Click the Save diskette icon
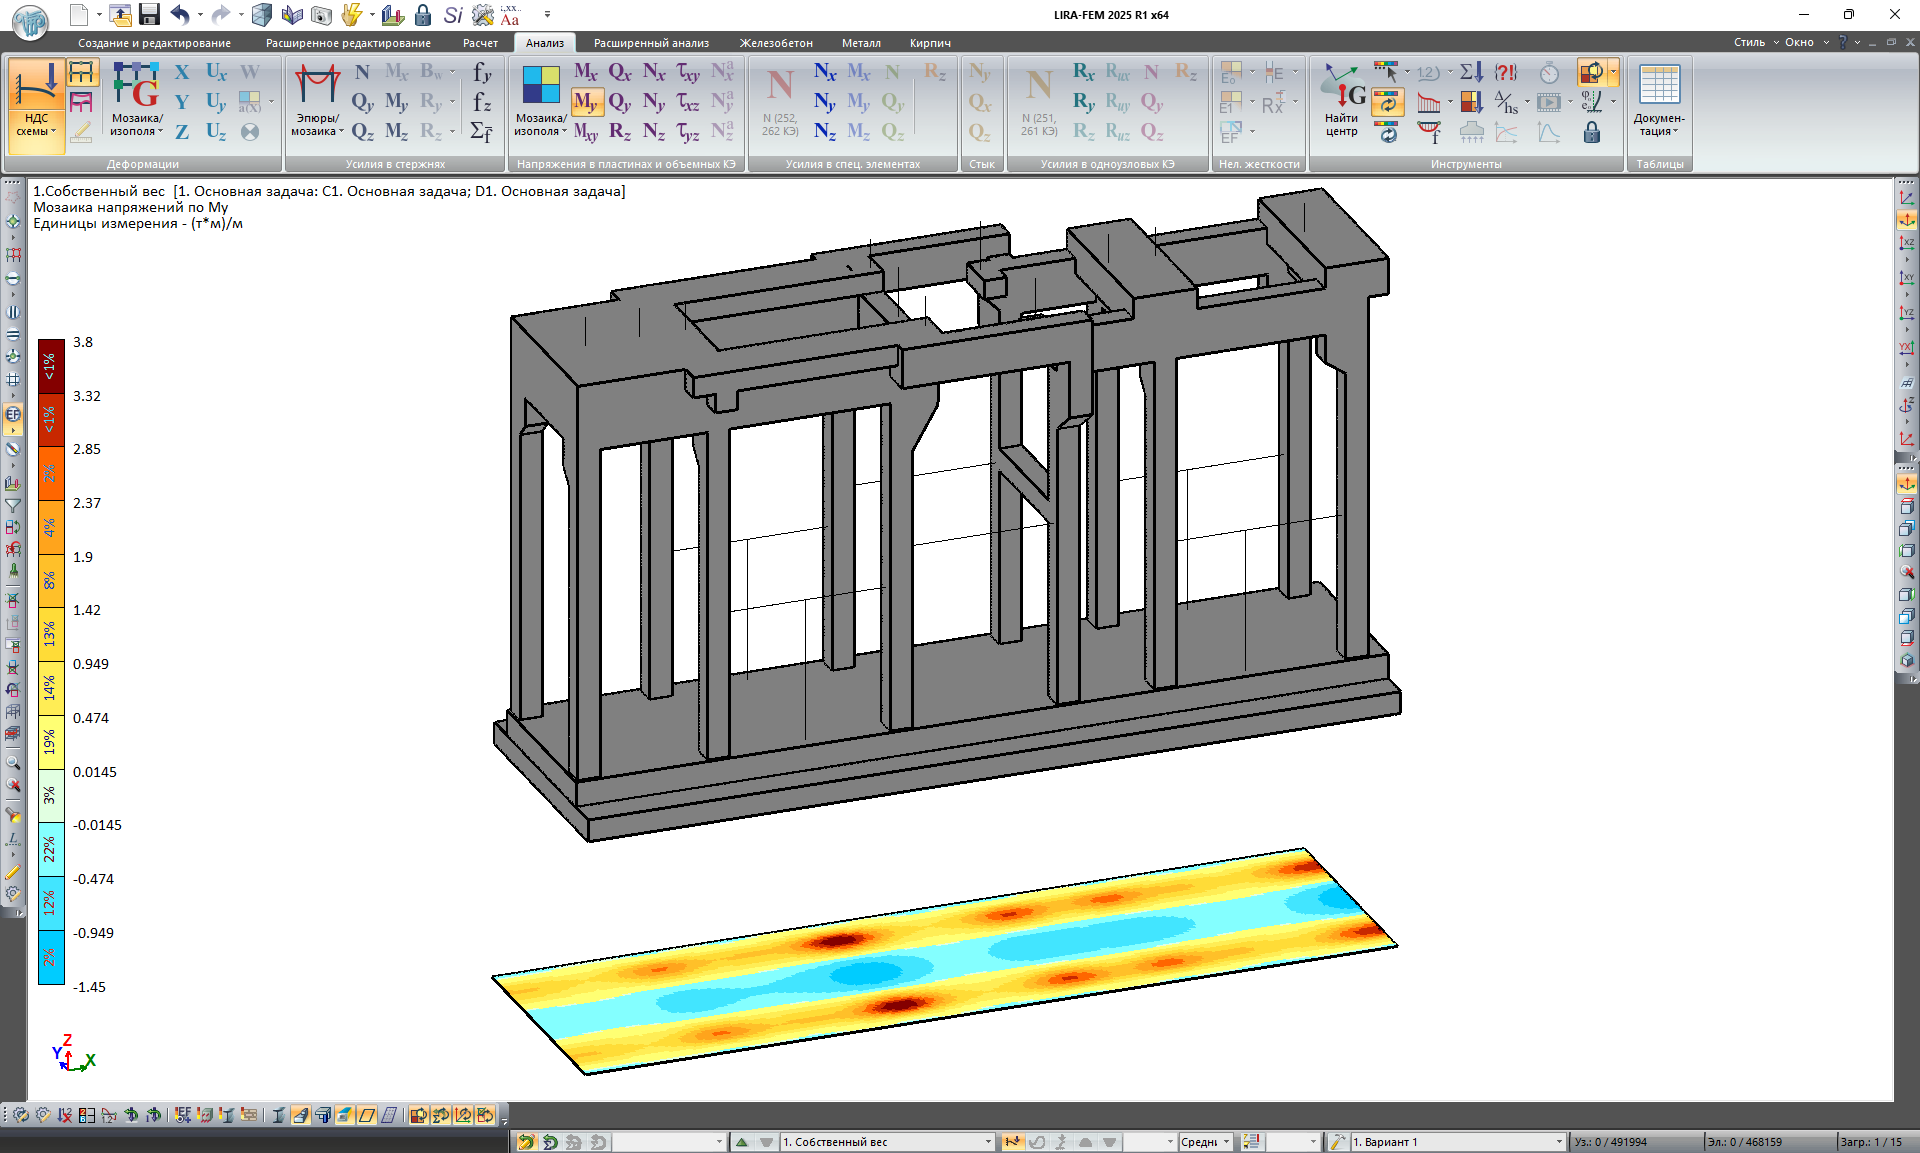Viewport: 1920px width, 1153px height. coord(149,14)
